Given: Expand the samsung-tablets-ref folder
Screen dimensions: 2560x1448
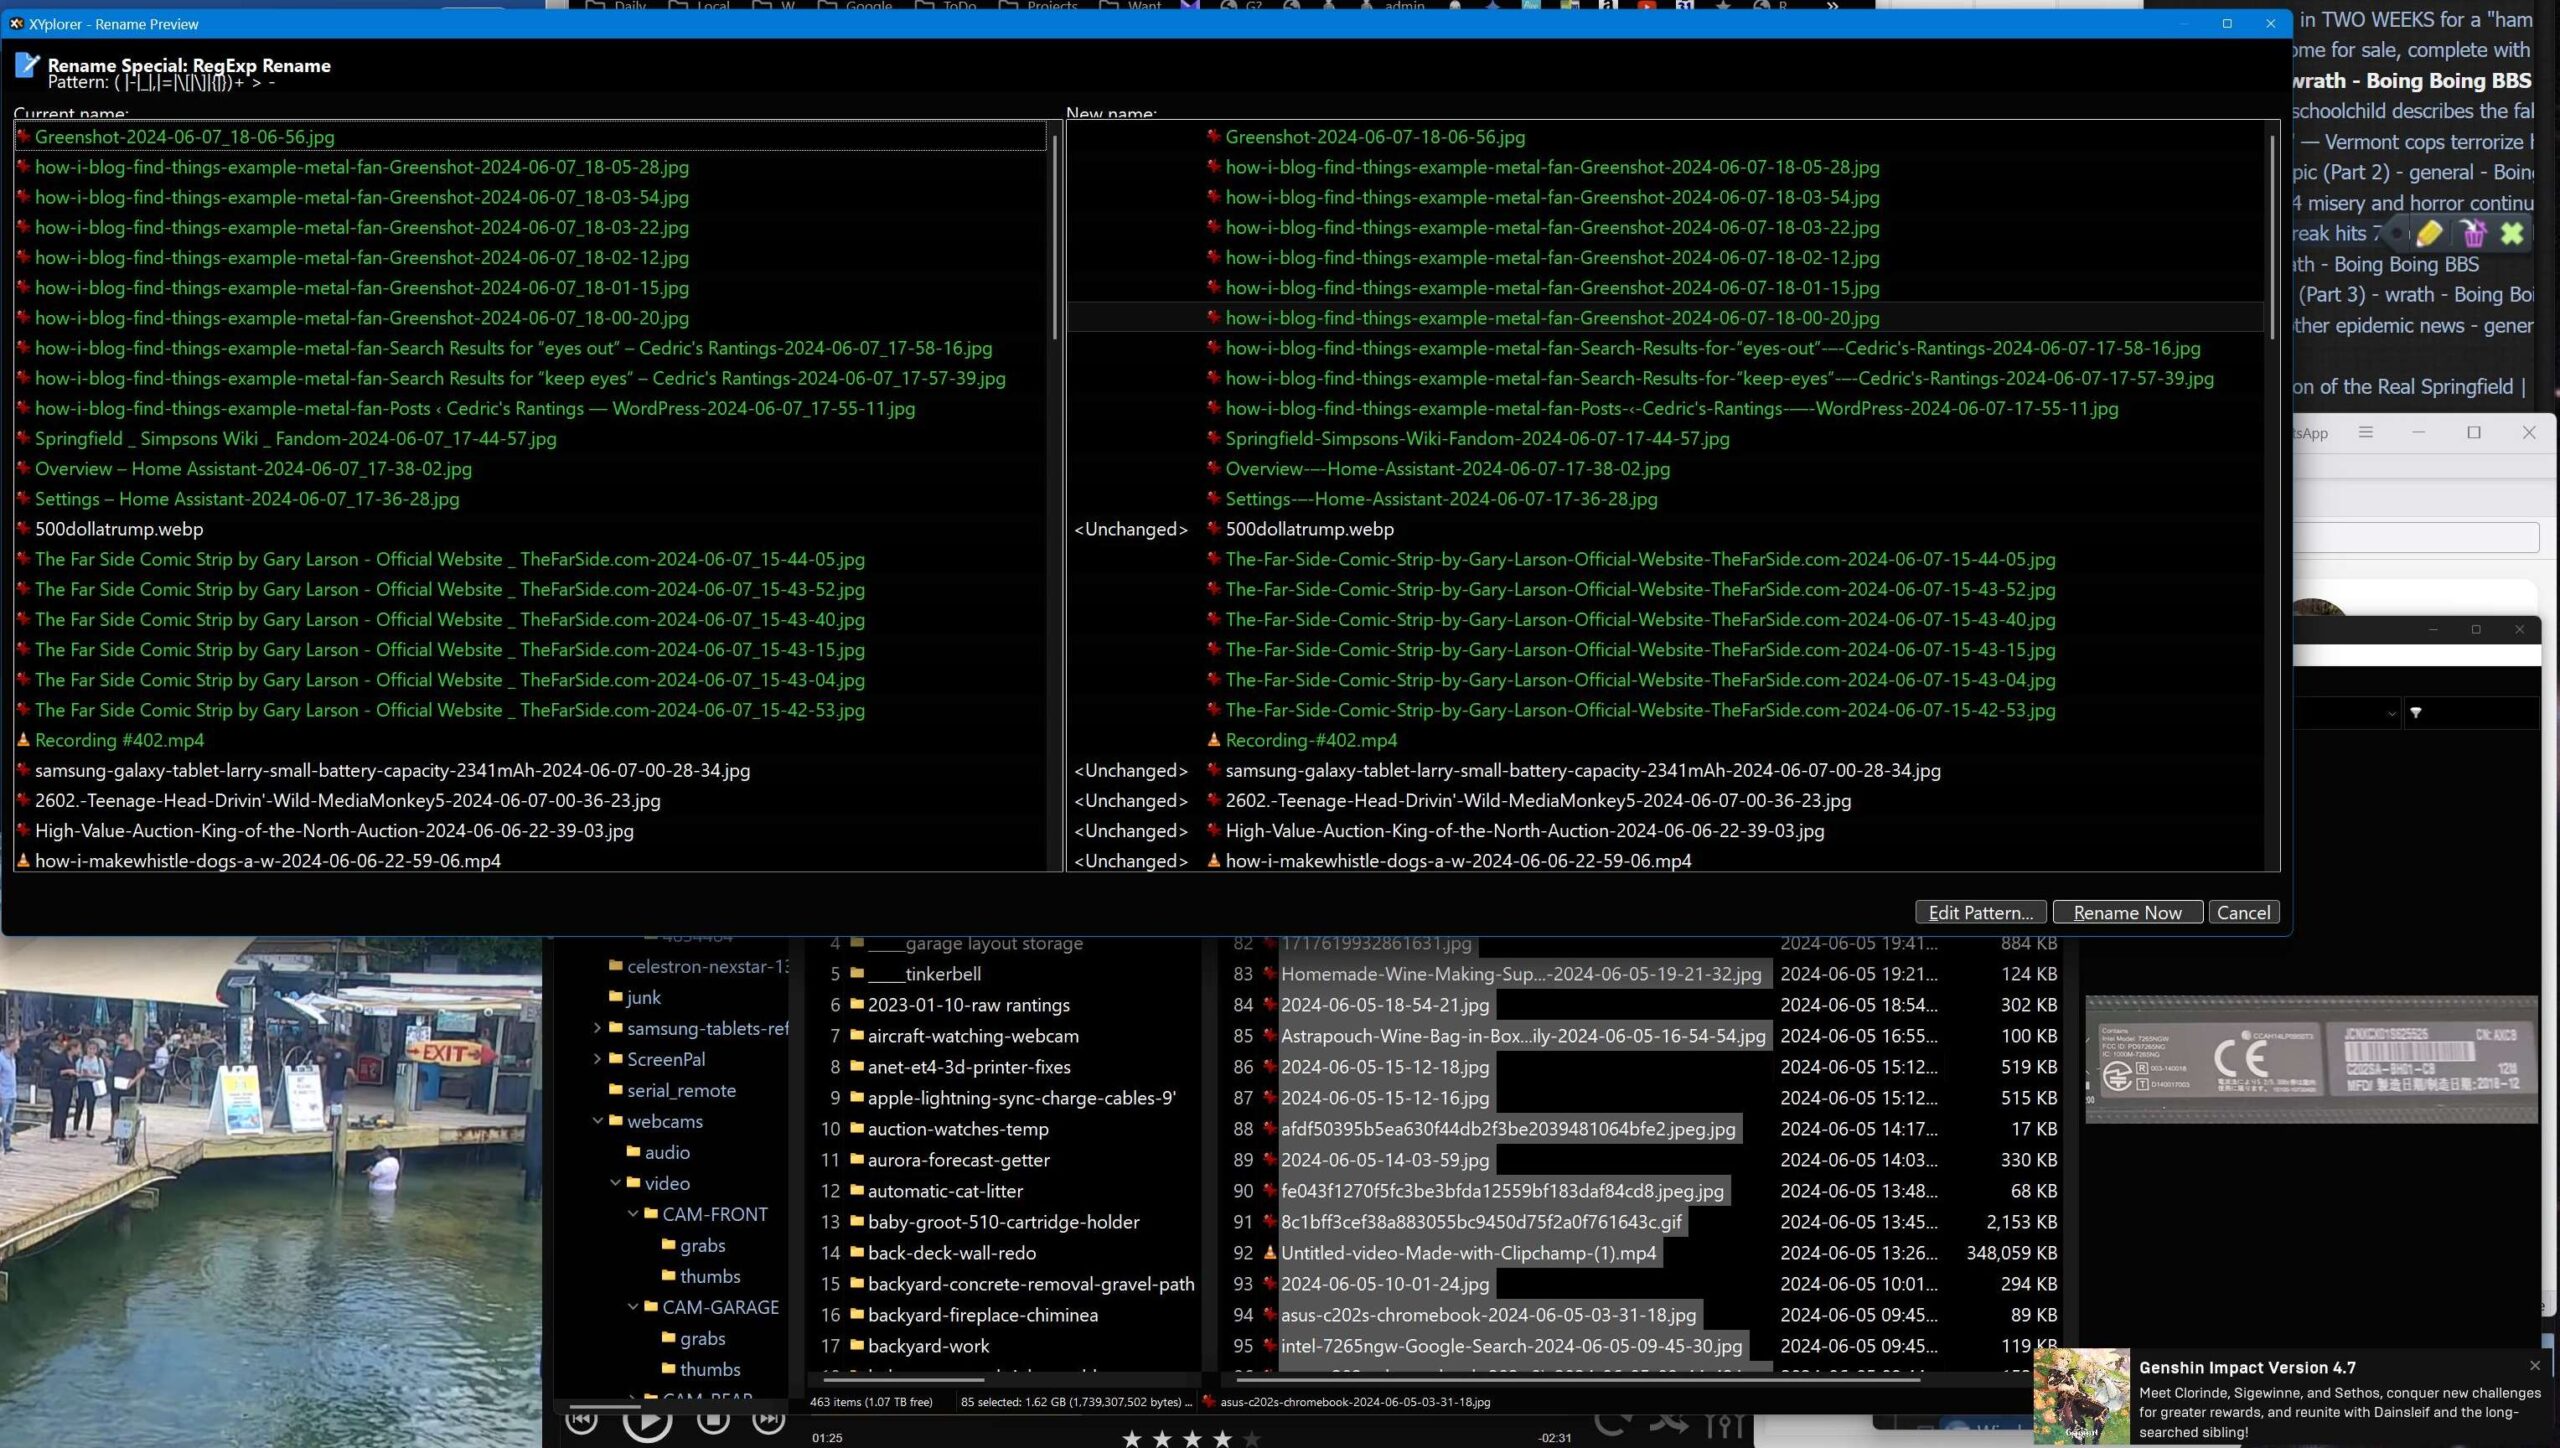Looking at the screenshot, I should (598, 1028).
